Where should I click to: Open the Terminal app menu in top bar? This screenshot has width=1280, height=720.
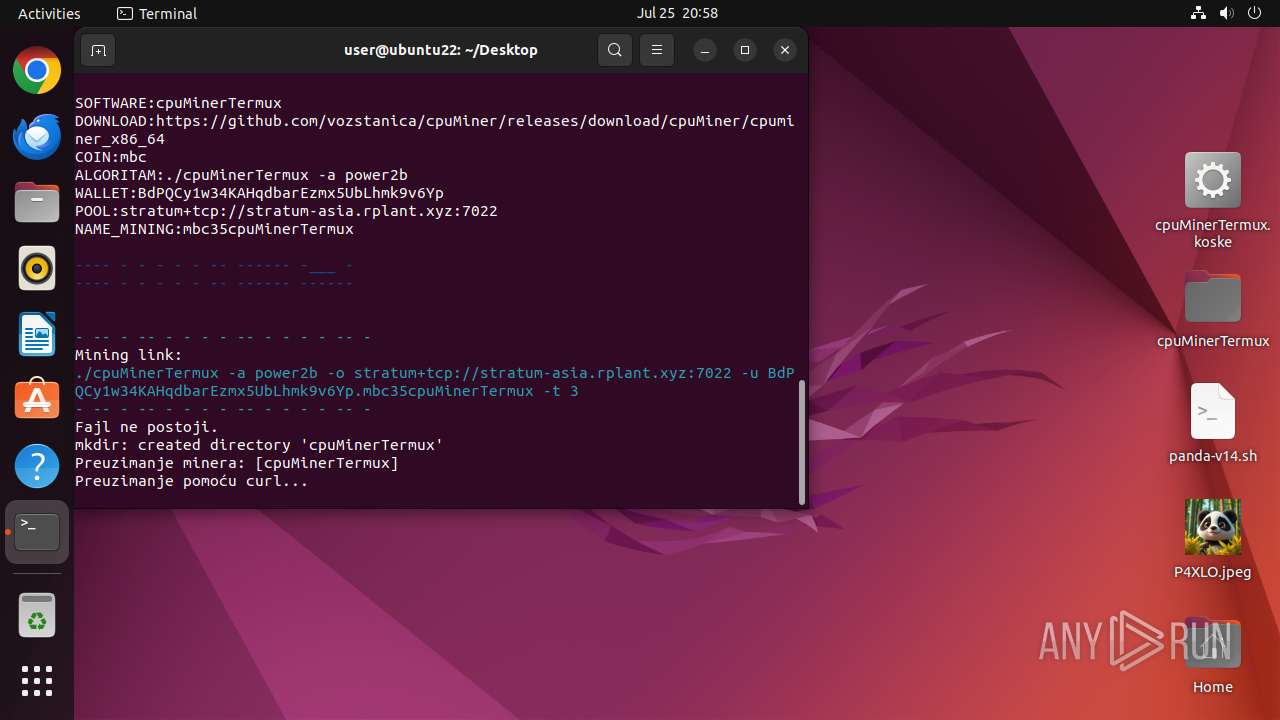coord(157,13)
